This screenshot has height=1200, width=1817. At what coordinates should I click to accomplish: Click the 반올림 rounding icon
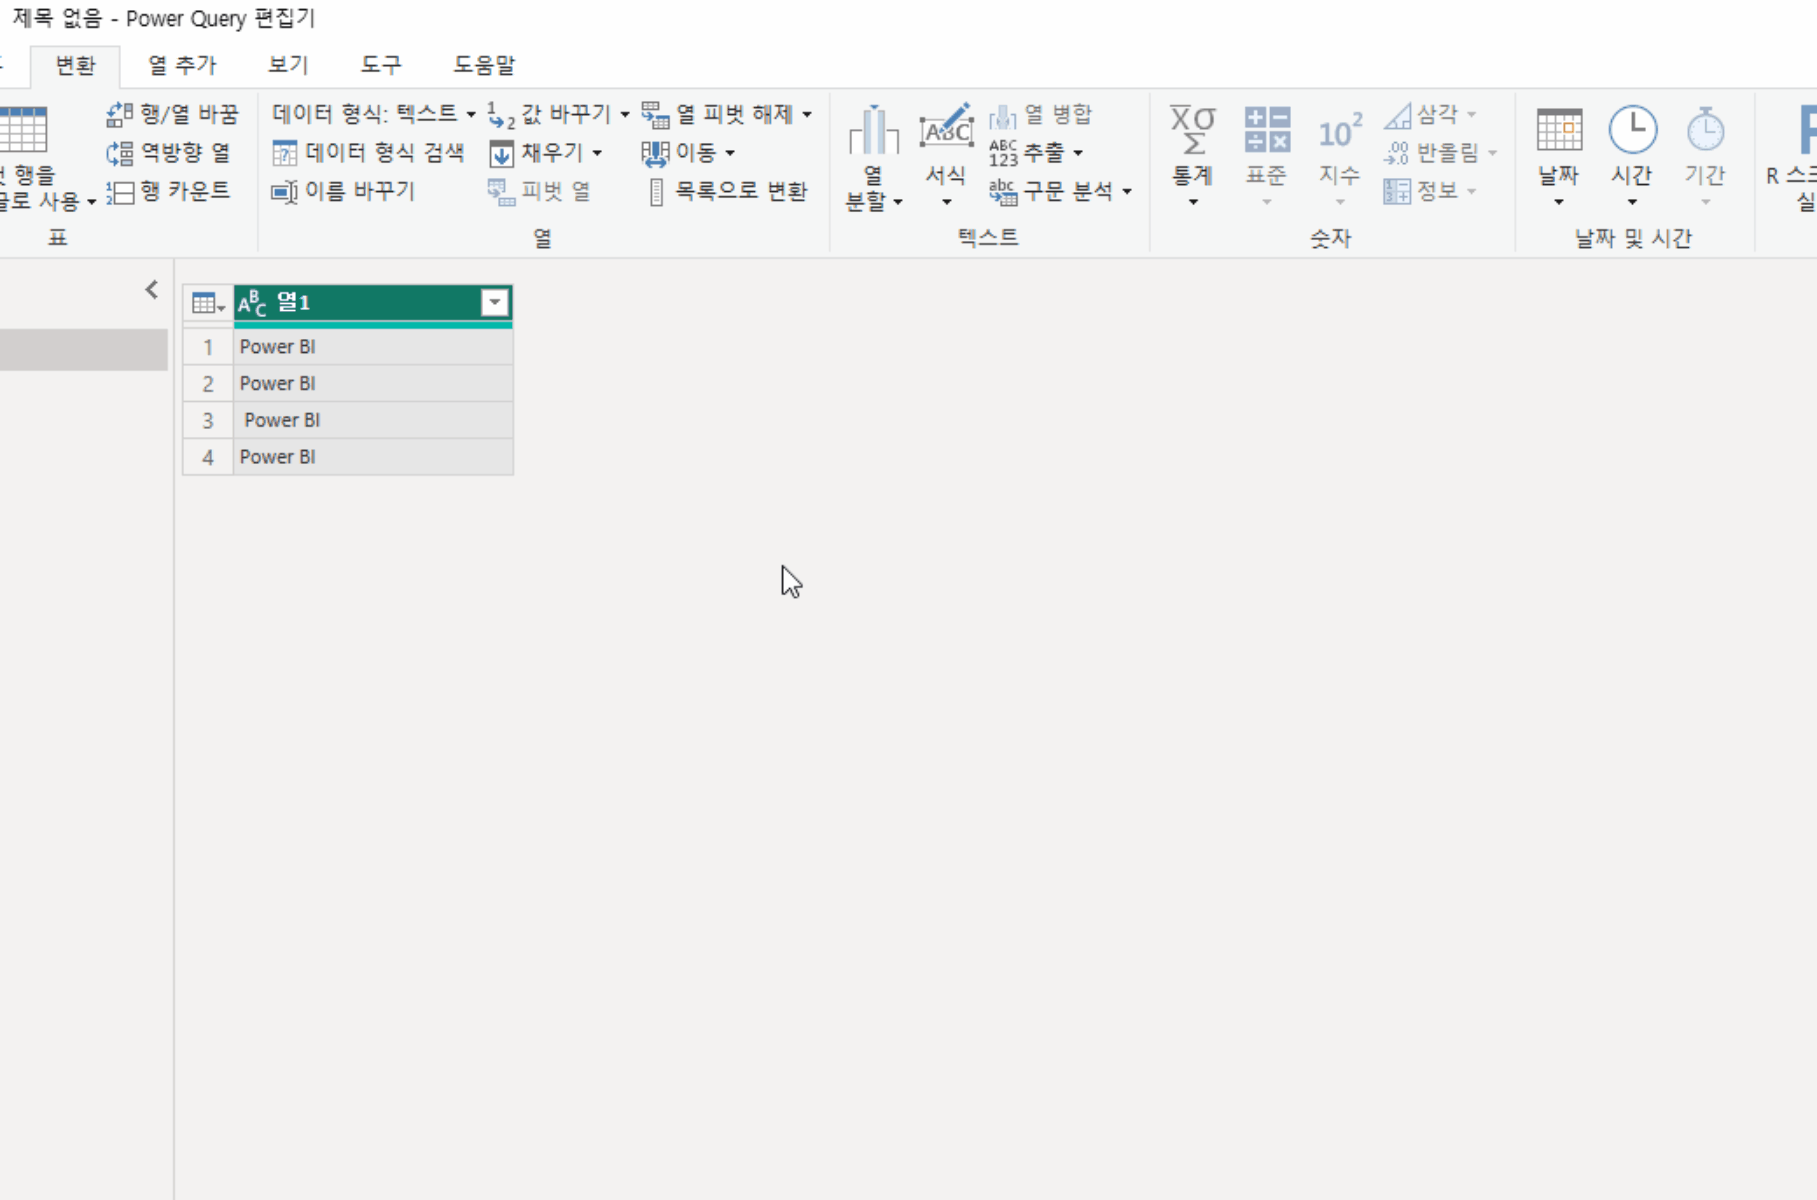tap(1397, 153)
